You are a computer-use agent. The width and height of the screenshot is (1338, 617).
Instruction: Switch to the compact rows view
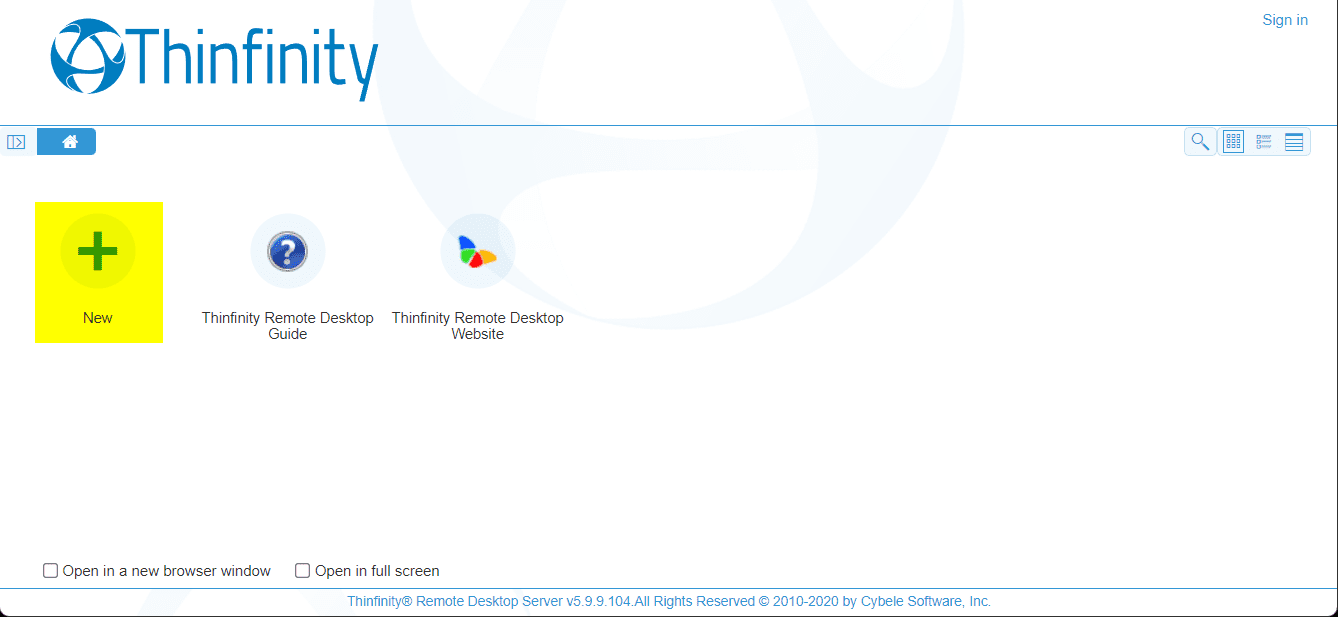[x=1294, y=142]
